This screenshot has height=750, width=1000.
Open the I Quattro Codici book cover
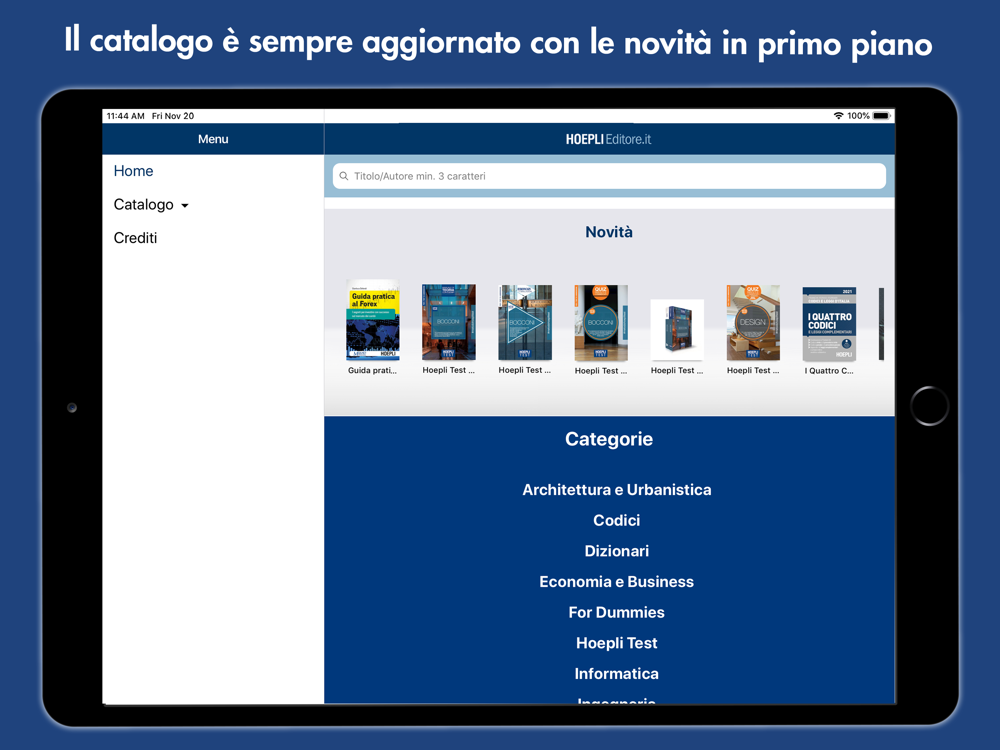click(829, 324)
